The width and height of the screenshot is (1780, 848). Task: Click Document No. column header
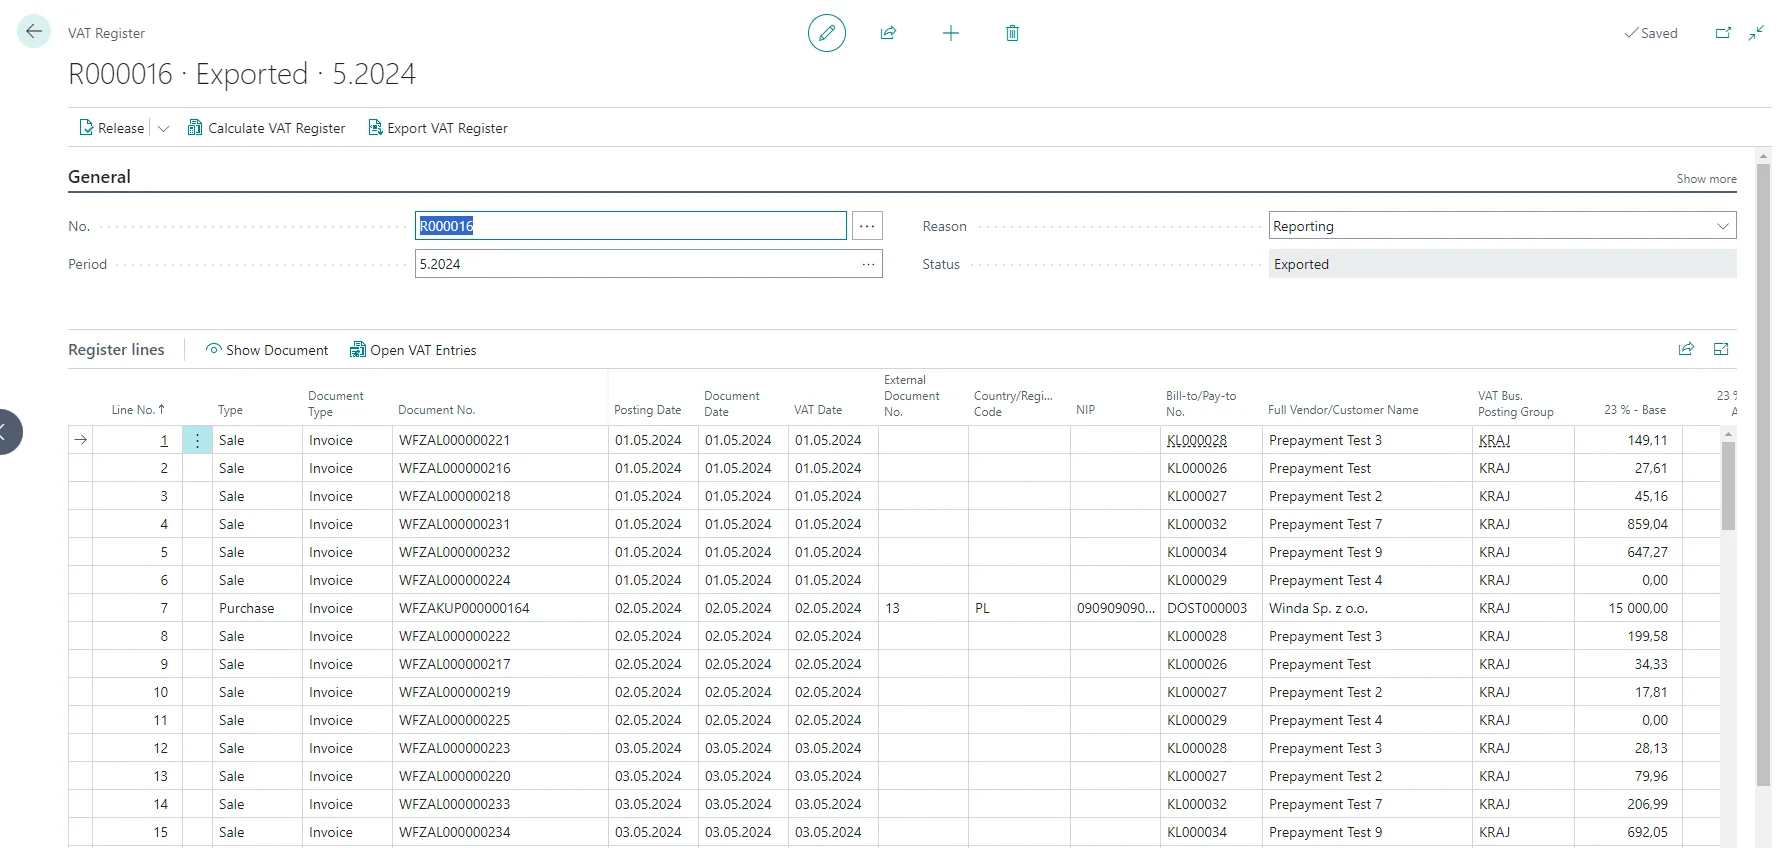pyautogui.click(x=437, y=410)
